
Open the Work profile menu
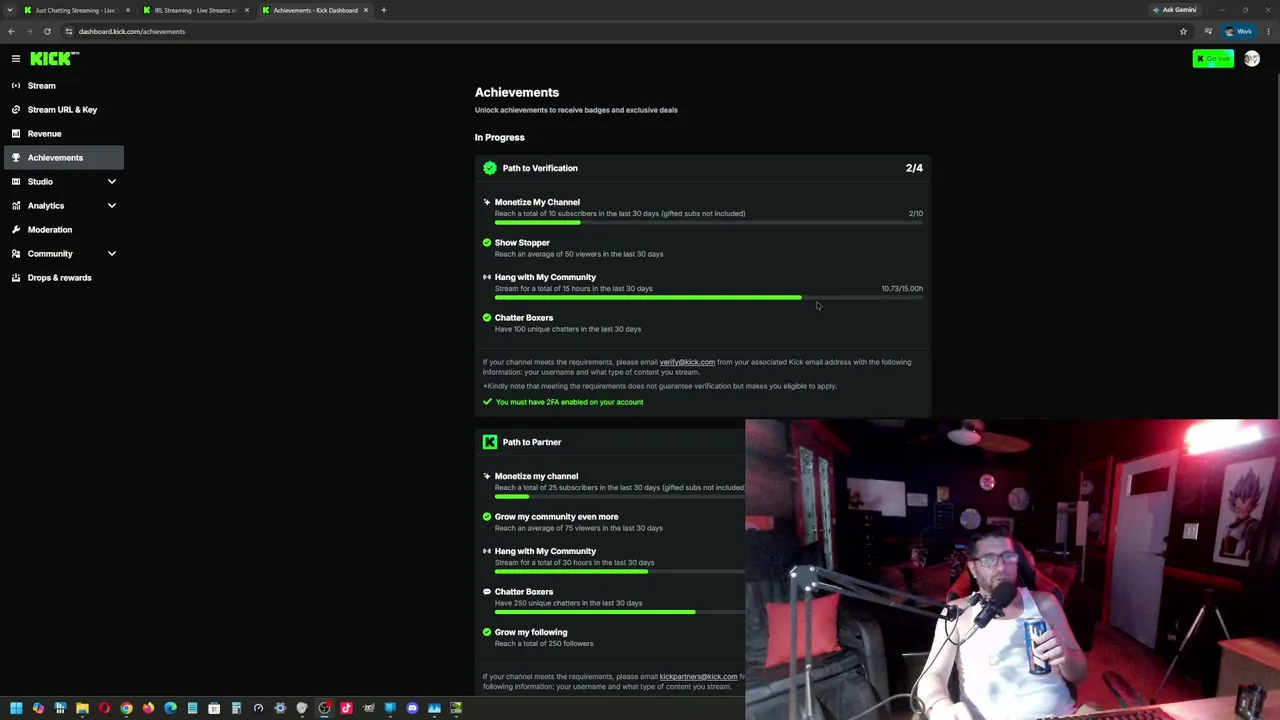pyautogui.click(x=1238, y=31)
